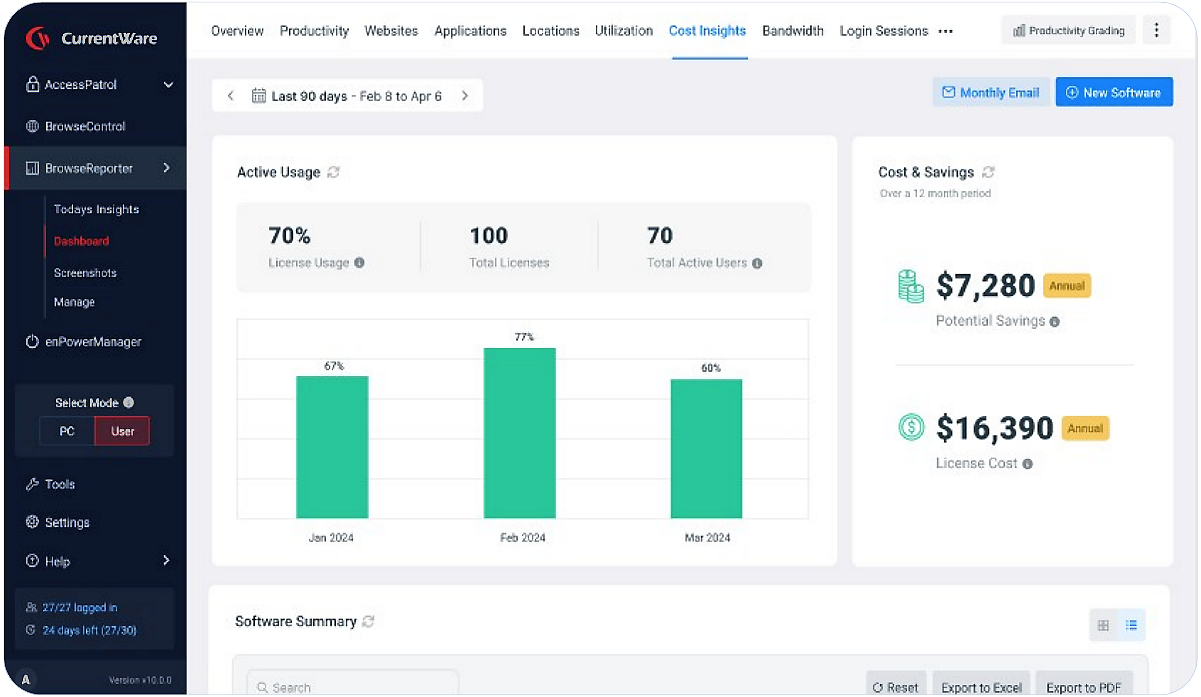Show more tabs with ellipsis
1201x697 pixels.
945,31
